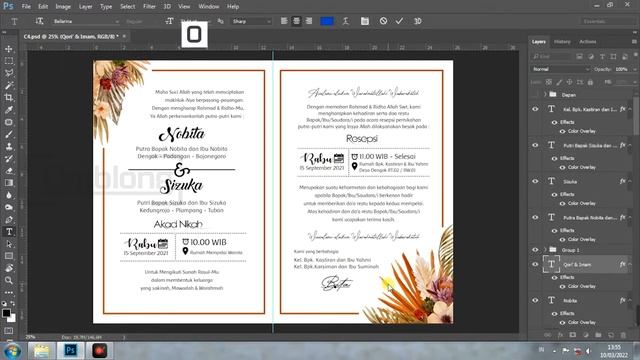Select the Path Selection tool
640x360 pixels.
point(9,244)
